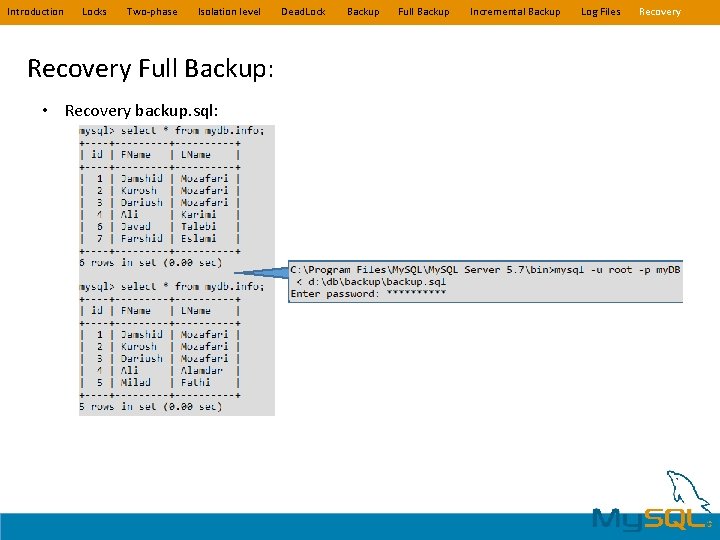
Task: Select the Milad row in second table
Action: click(160, 382)
